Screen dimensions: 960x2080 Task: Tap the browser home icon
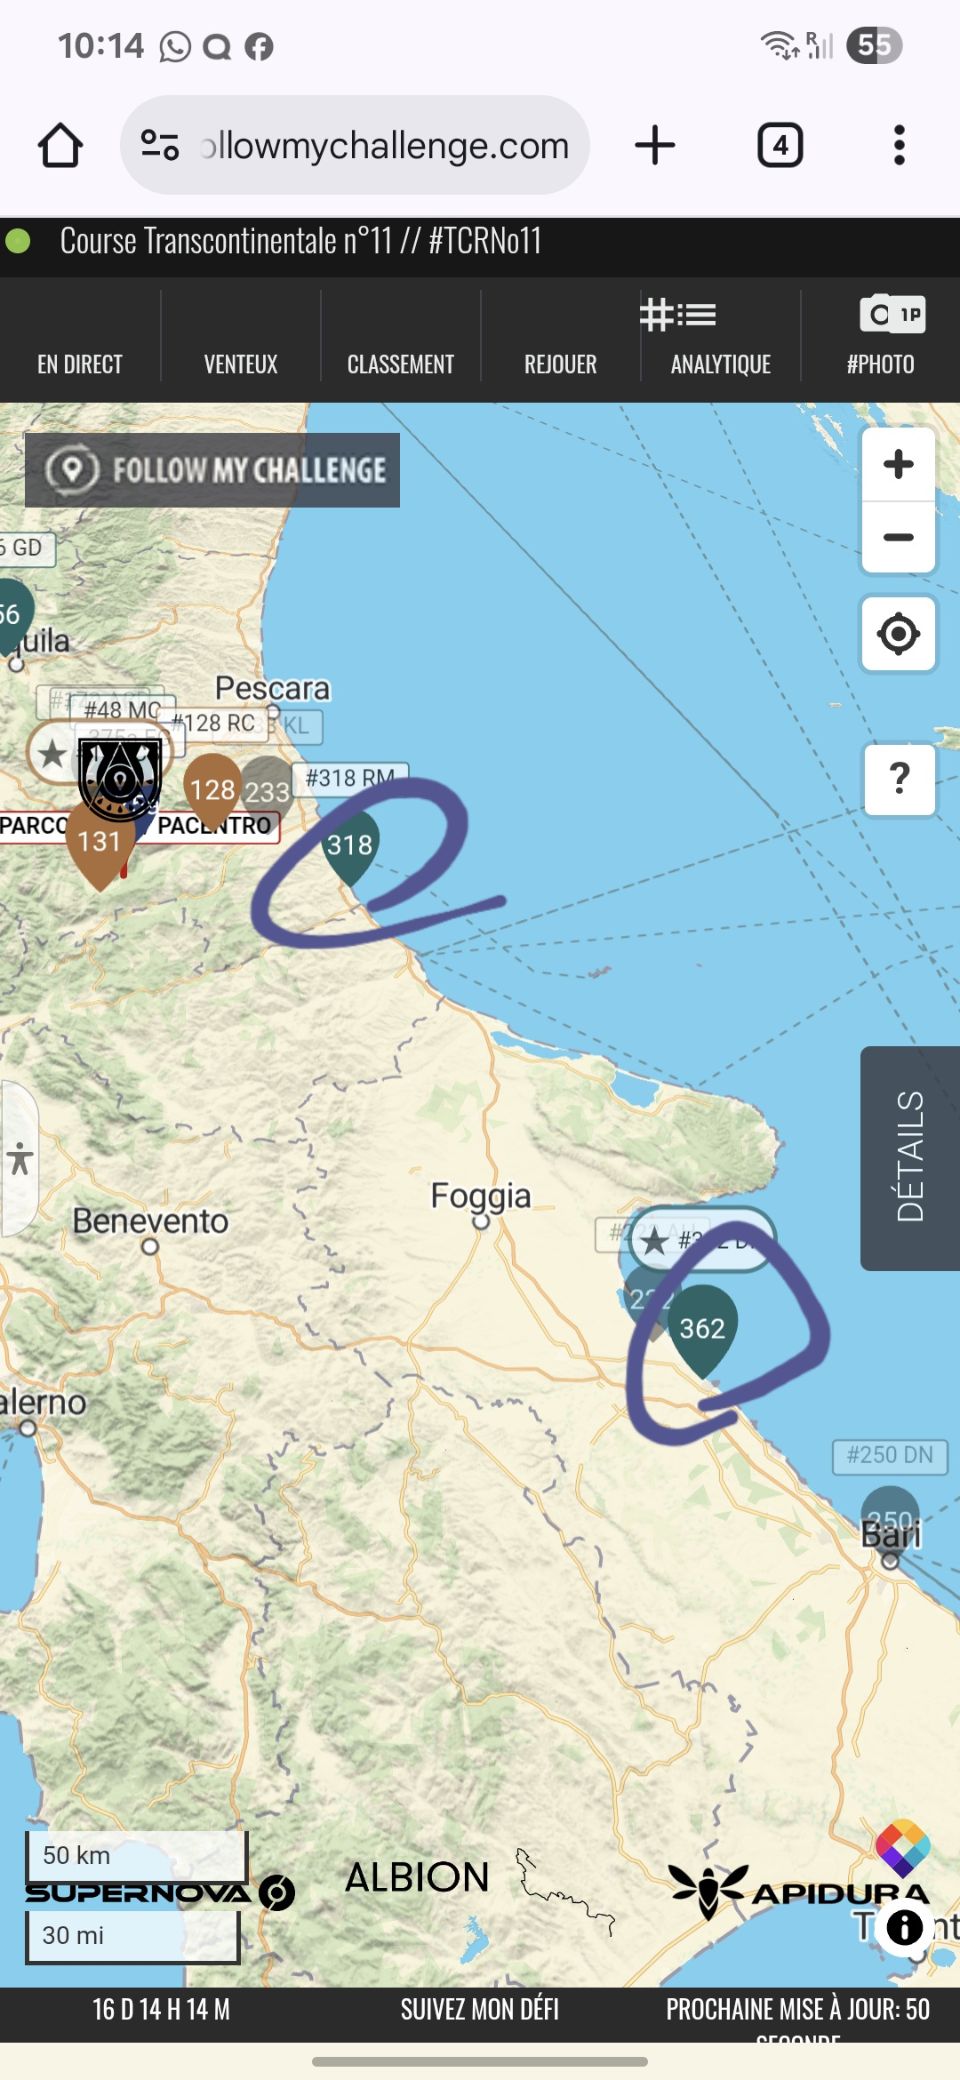coord(60,145)
